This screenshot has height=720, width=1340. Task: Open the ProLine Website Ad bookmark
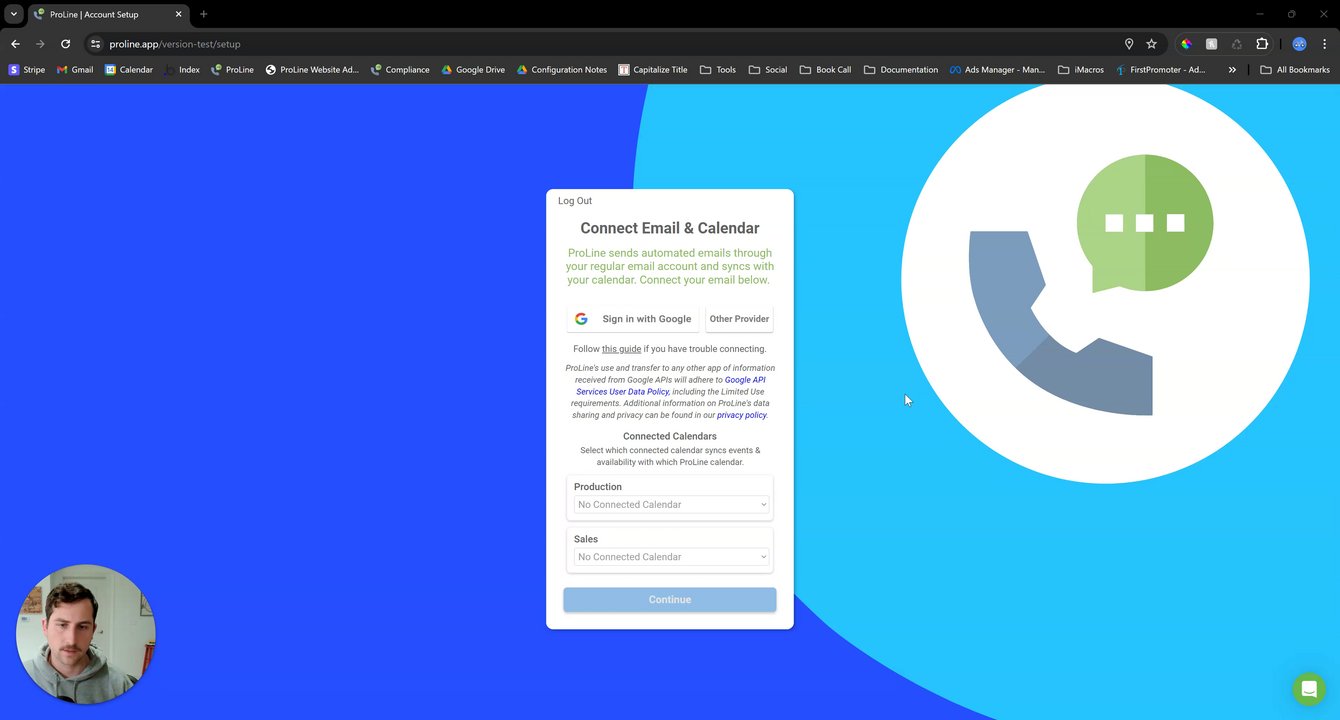[x=311, y=70]
